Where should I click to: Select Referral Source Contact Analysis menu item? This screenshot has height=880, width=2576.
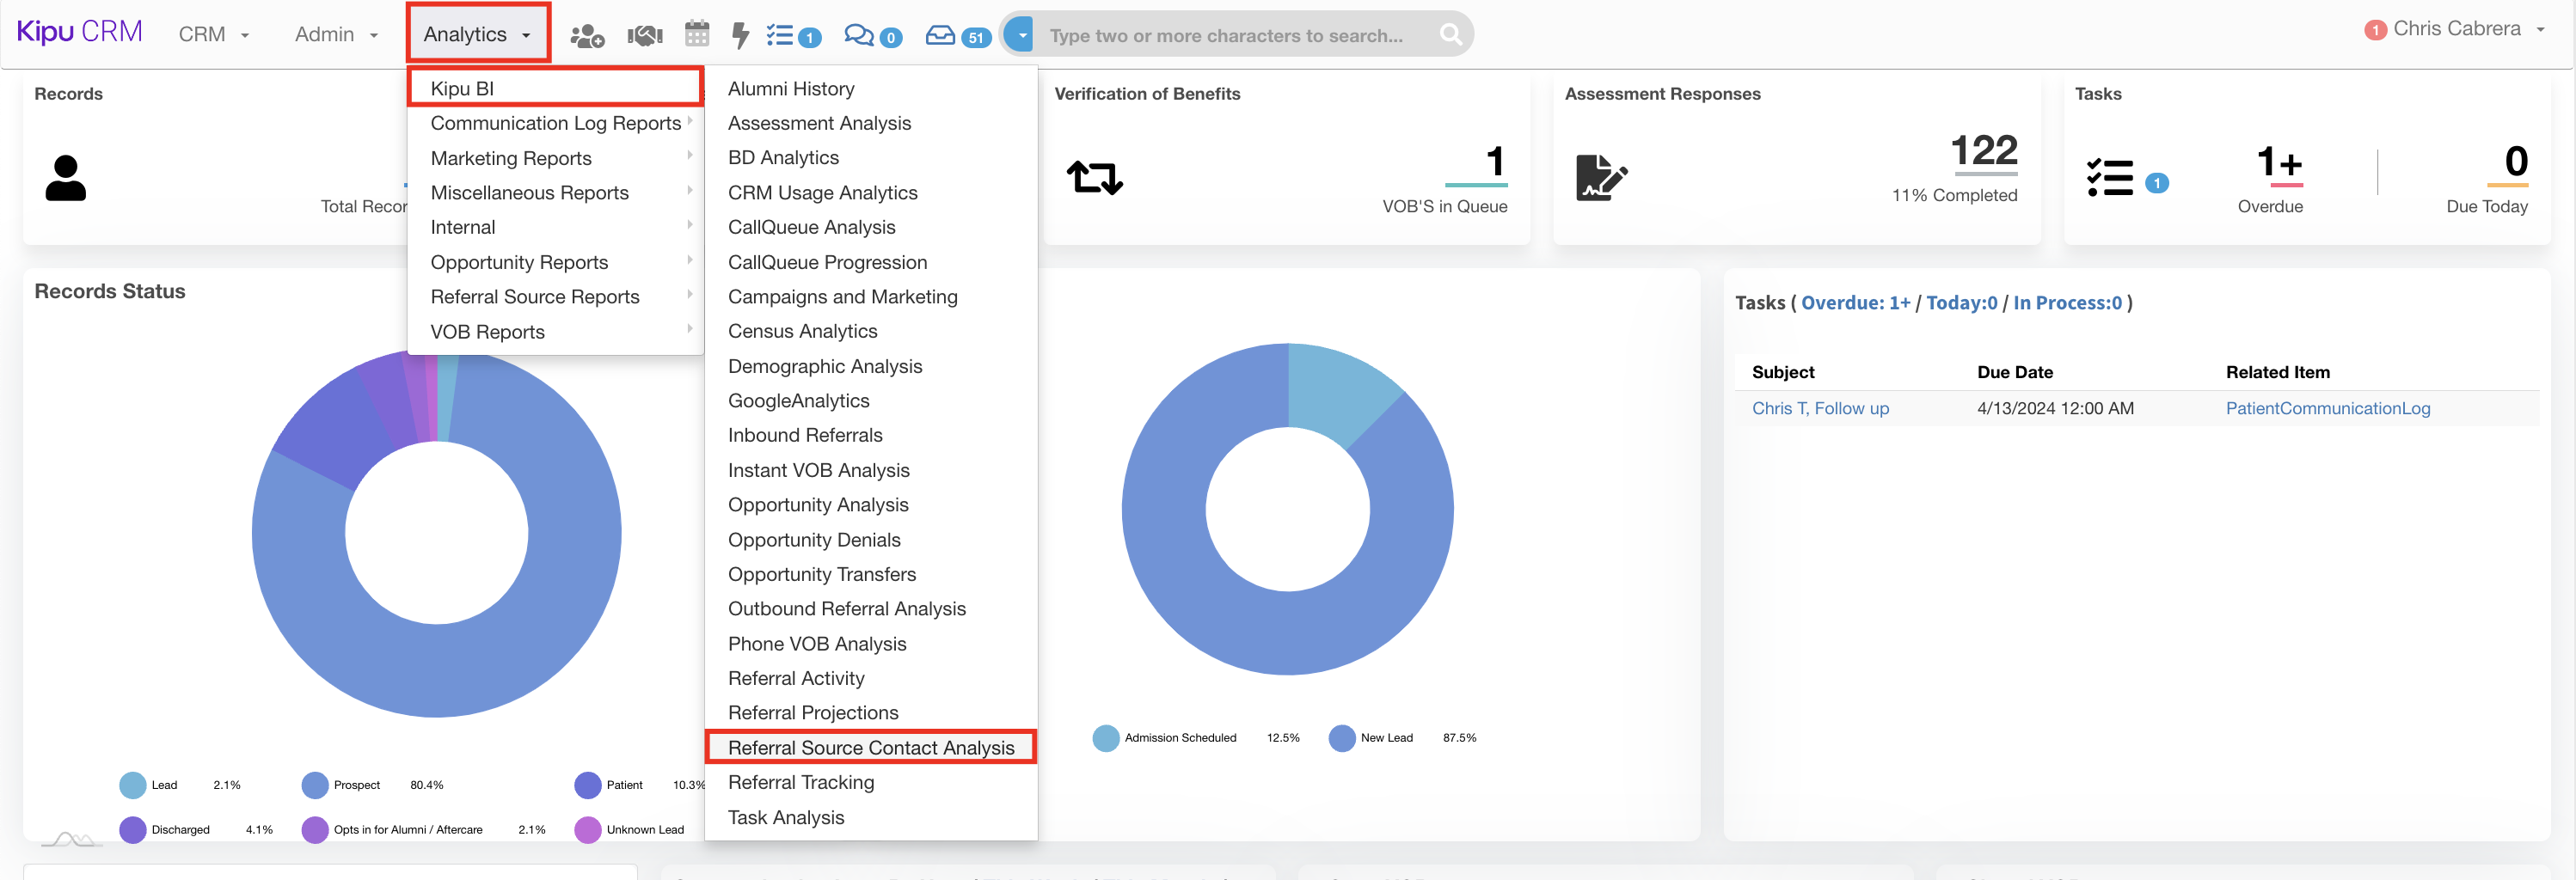click(870, 748)
